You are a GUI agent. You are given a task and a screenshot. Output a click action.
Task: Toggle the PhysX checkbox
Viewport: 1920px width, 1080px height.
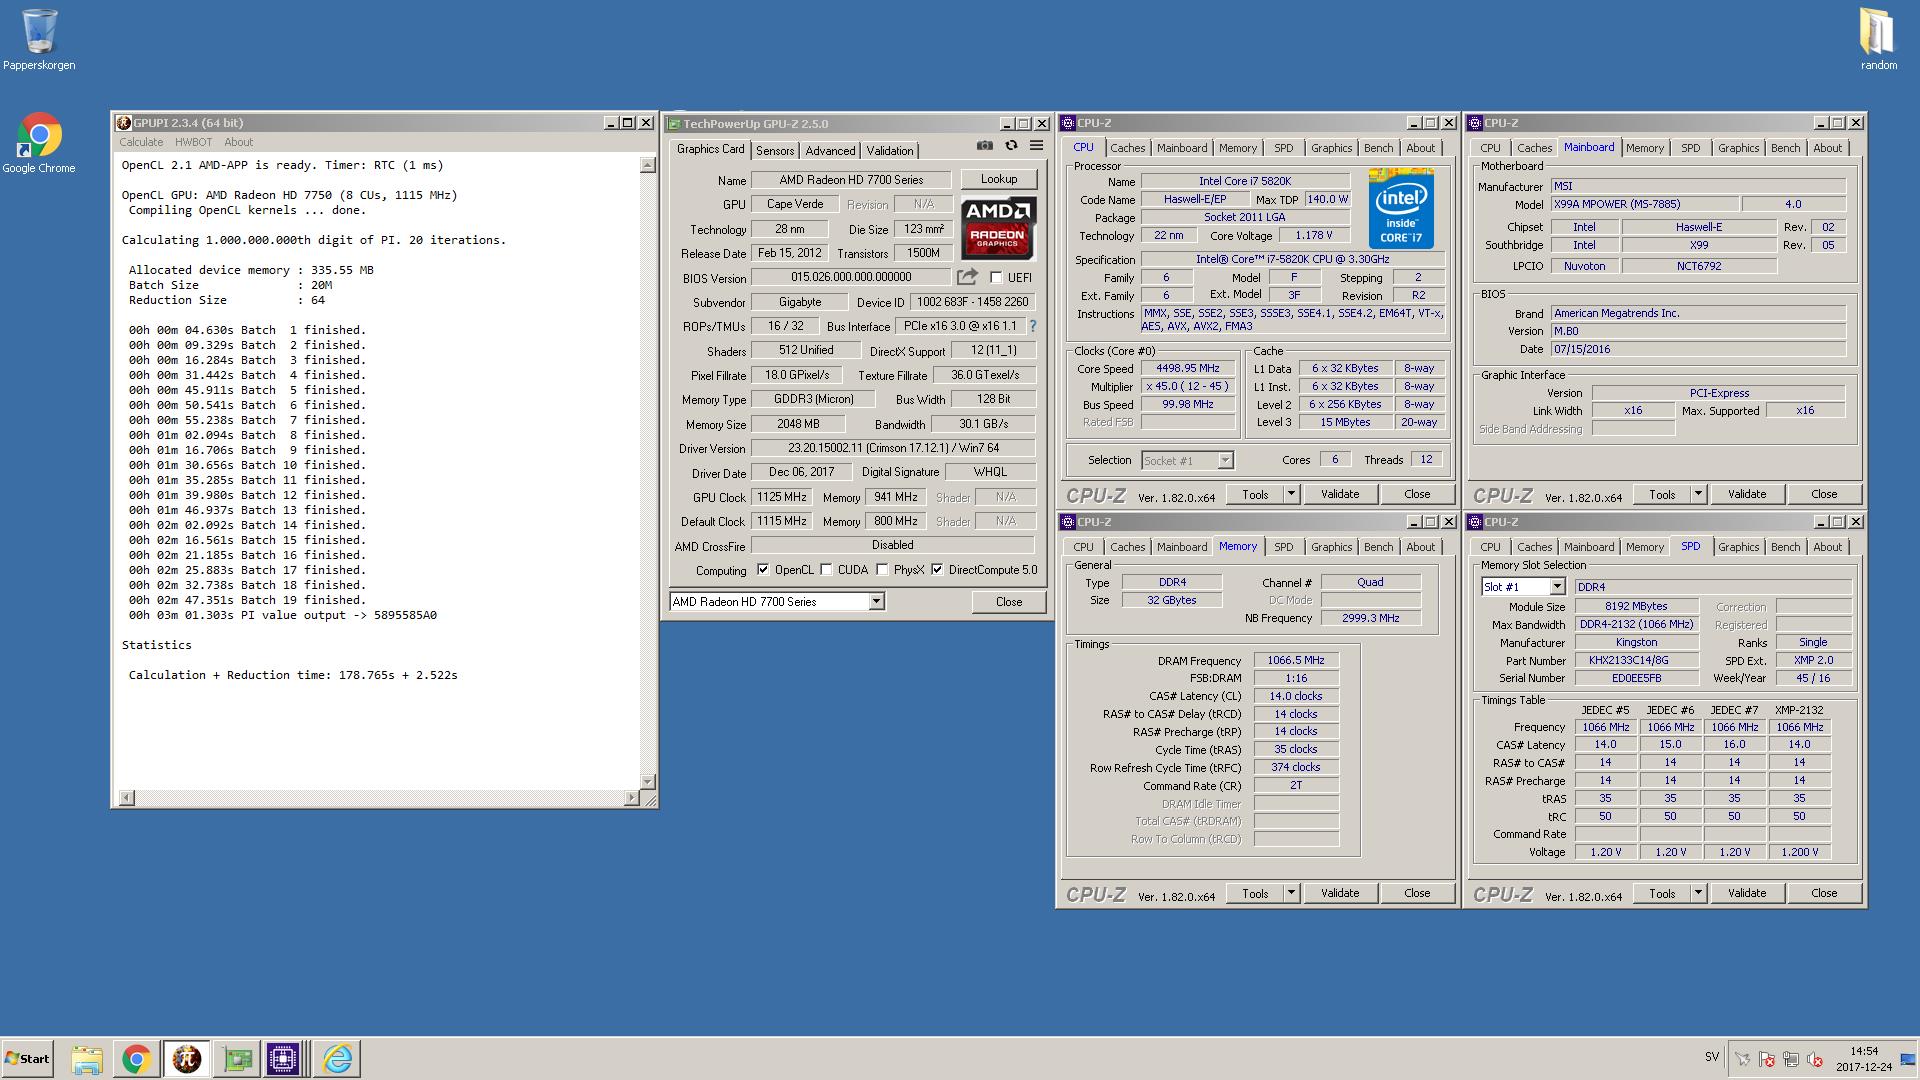[882, 570]
